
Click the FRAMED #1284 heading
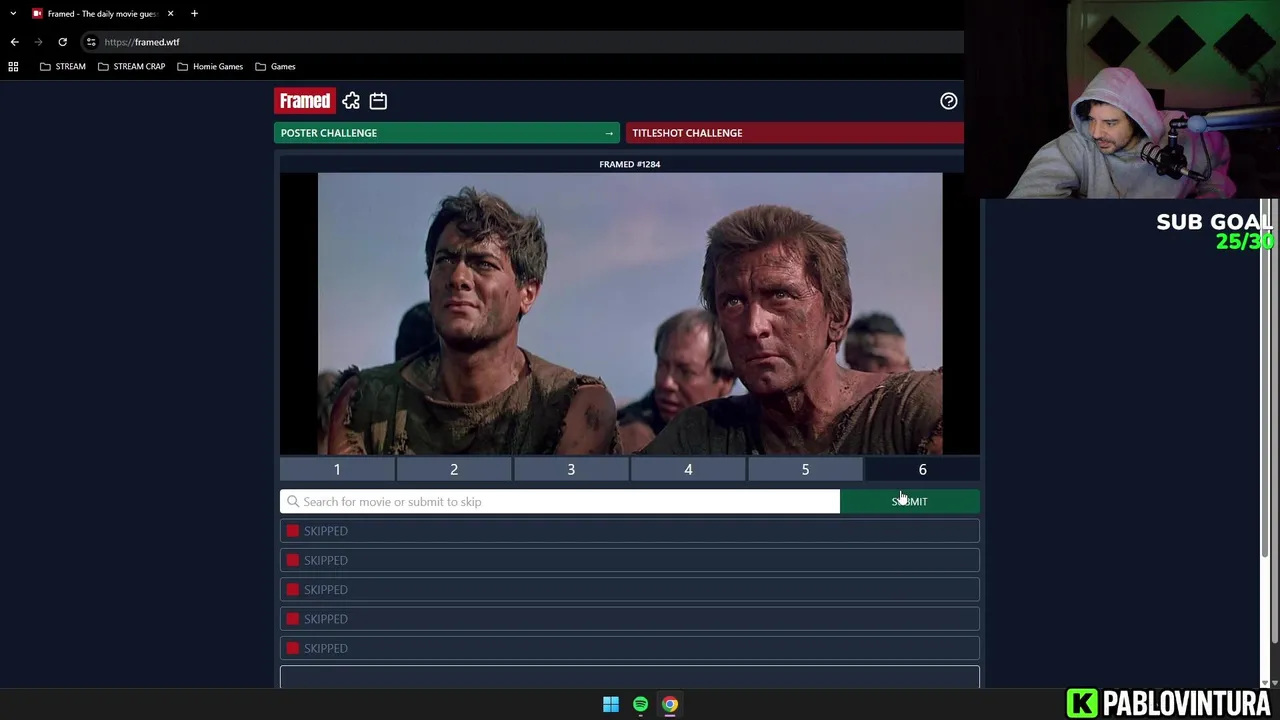click(630, 164)
